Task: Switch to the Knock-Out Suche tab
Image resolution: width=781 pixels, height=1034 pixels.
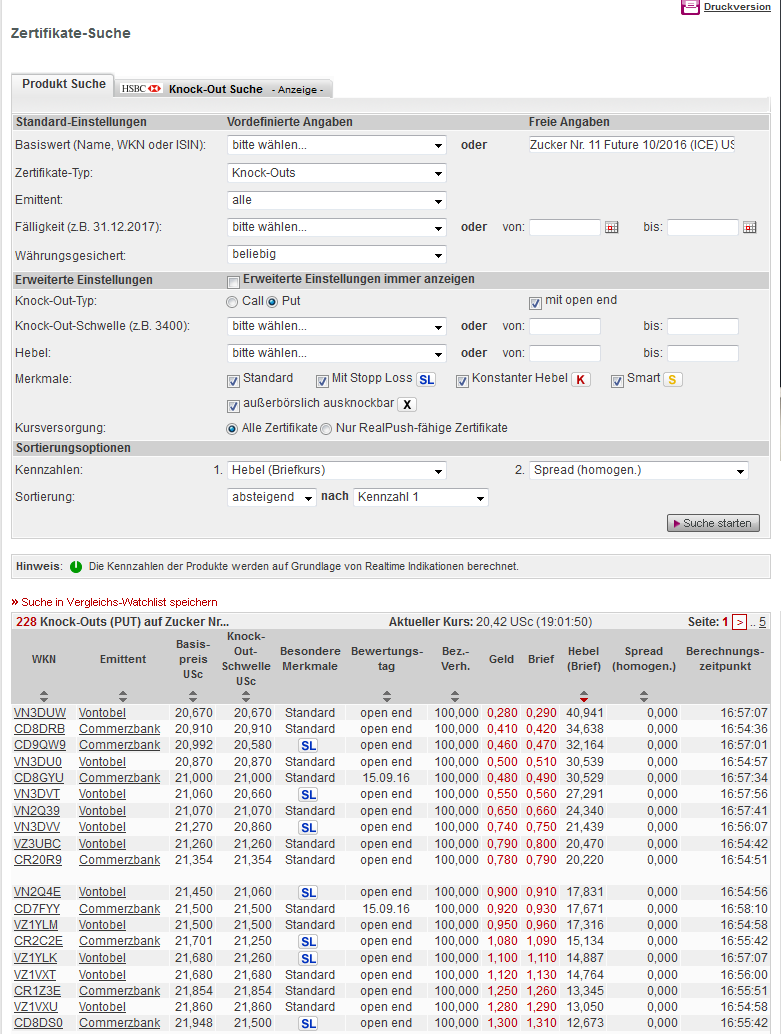Action: tap(215, 89)
